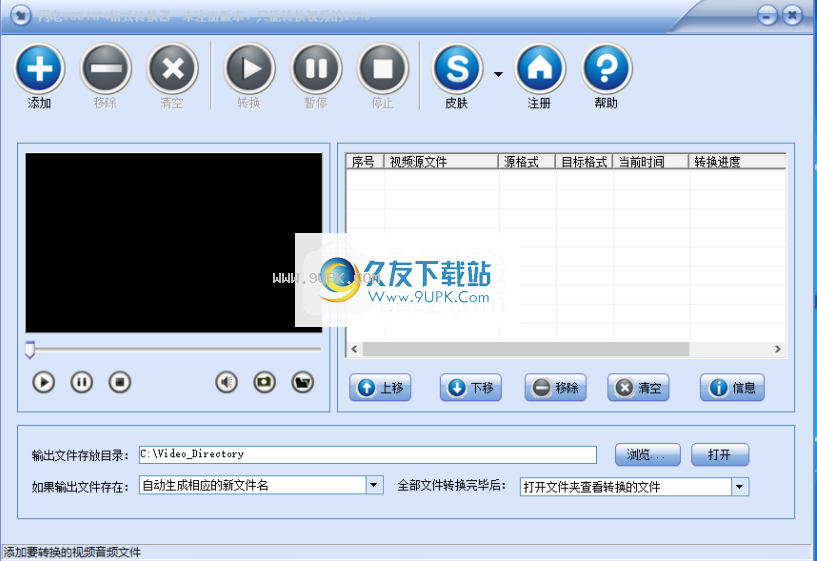The width and height of the screenshot is (817, 561).
Task: Stop the preview video
Action: [120, 382]
